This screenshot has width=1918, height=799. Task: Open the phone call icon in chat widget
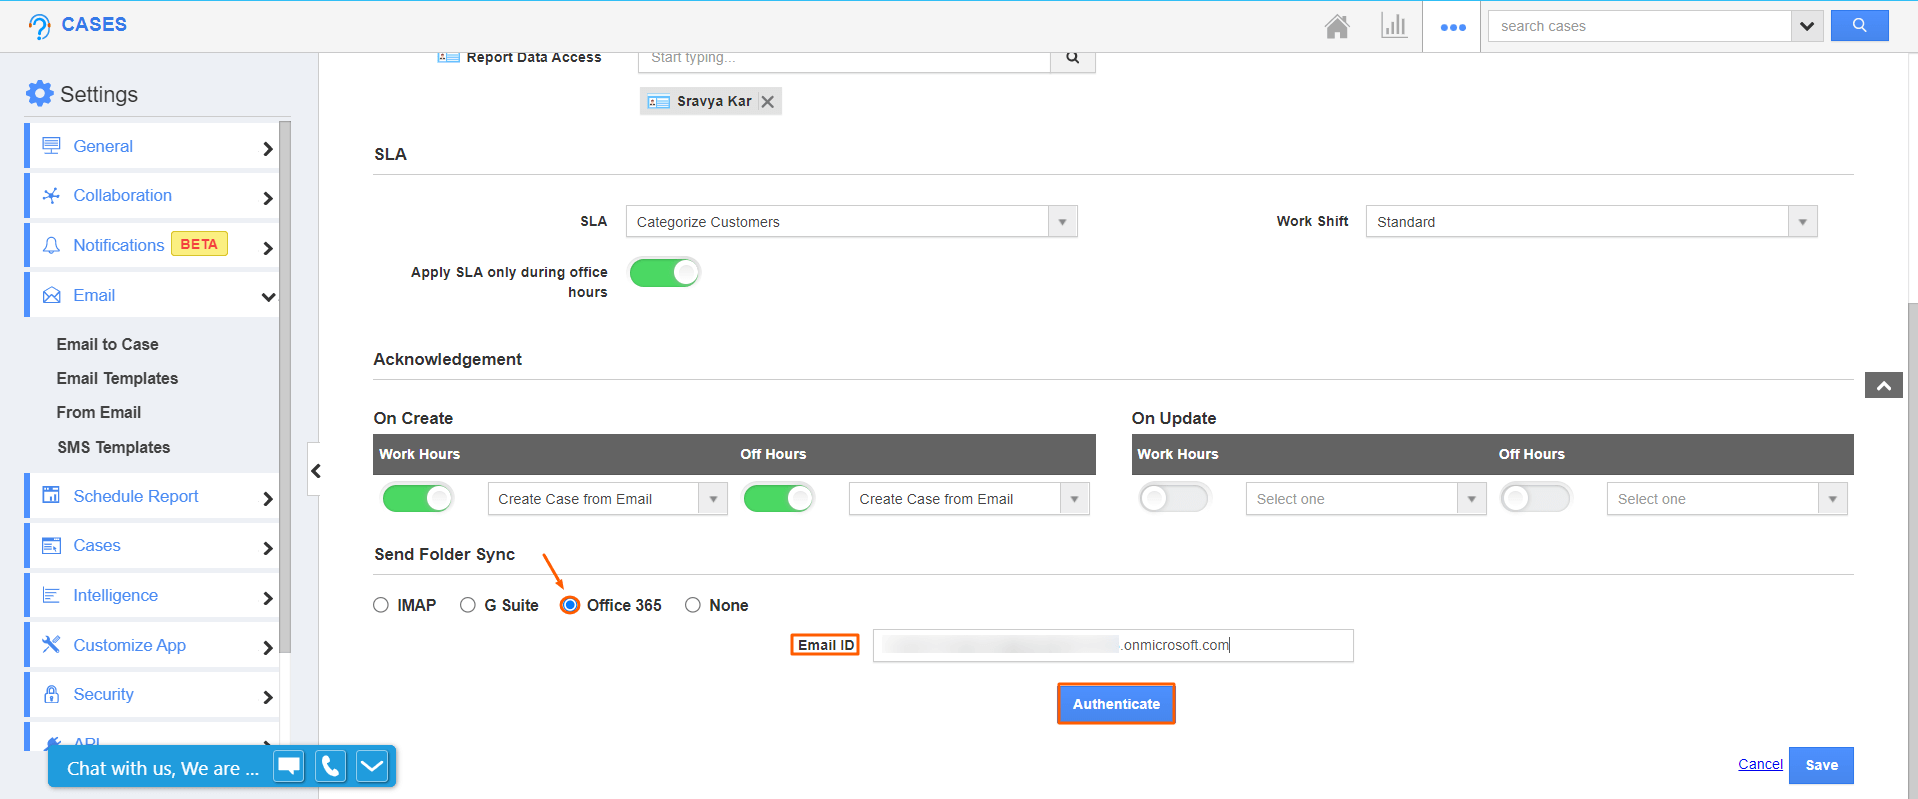pyautogui.click(x=330, y=767)
